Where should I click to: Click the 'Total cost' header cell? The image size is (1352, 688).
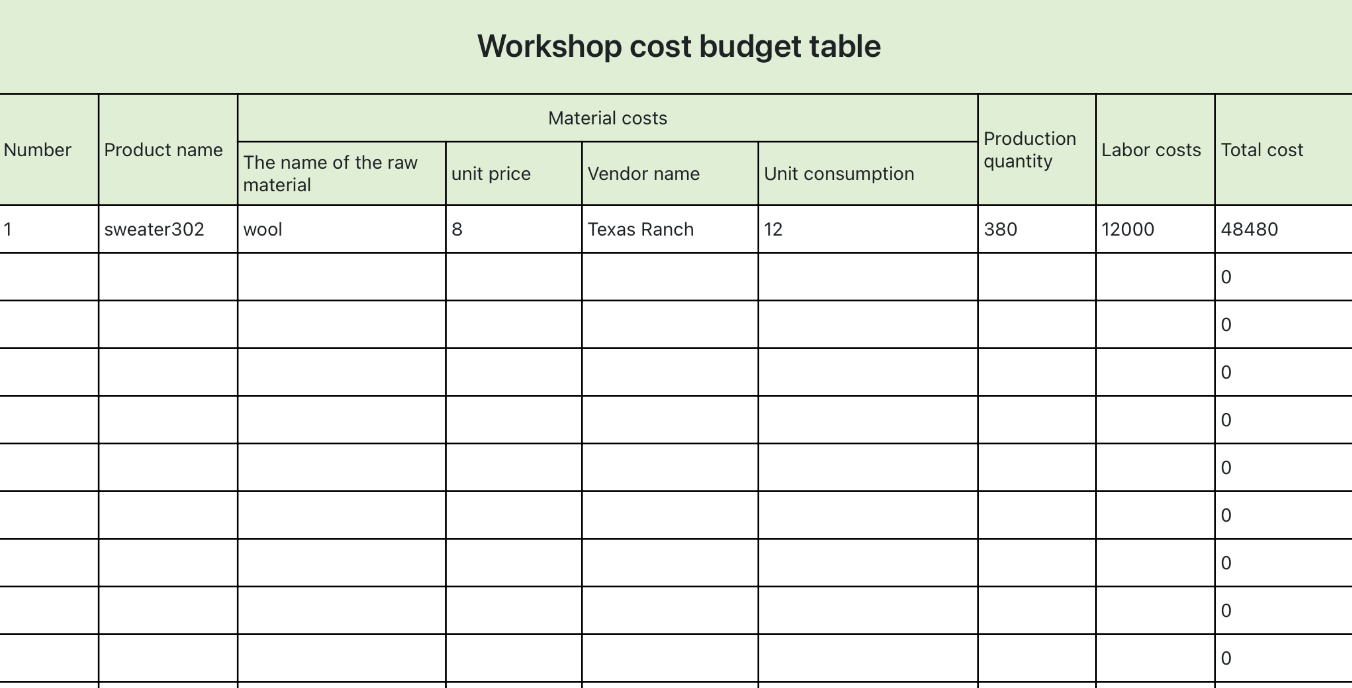tap(1283, 150)
